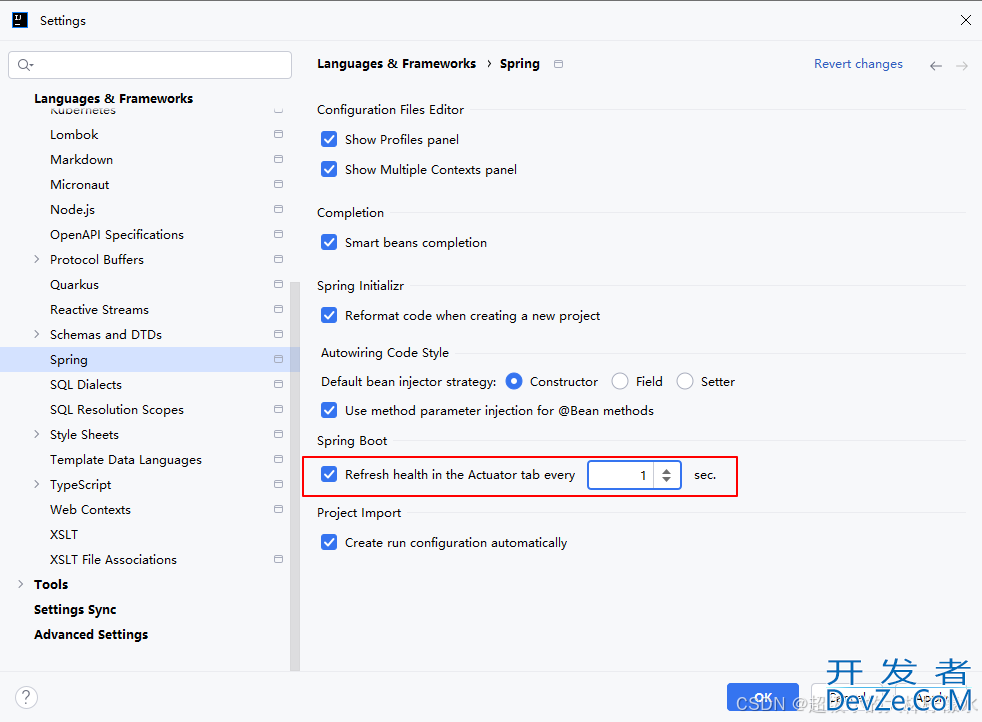The width and height of the screenshot is (982, 722).
Task: Click the project-level icon beside Quarkus
Action: point(278,284)
